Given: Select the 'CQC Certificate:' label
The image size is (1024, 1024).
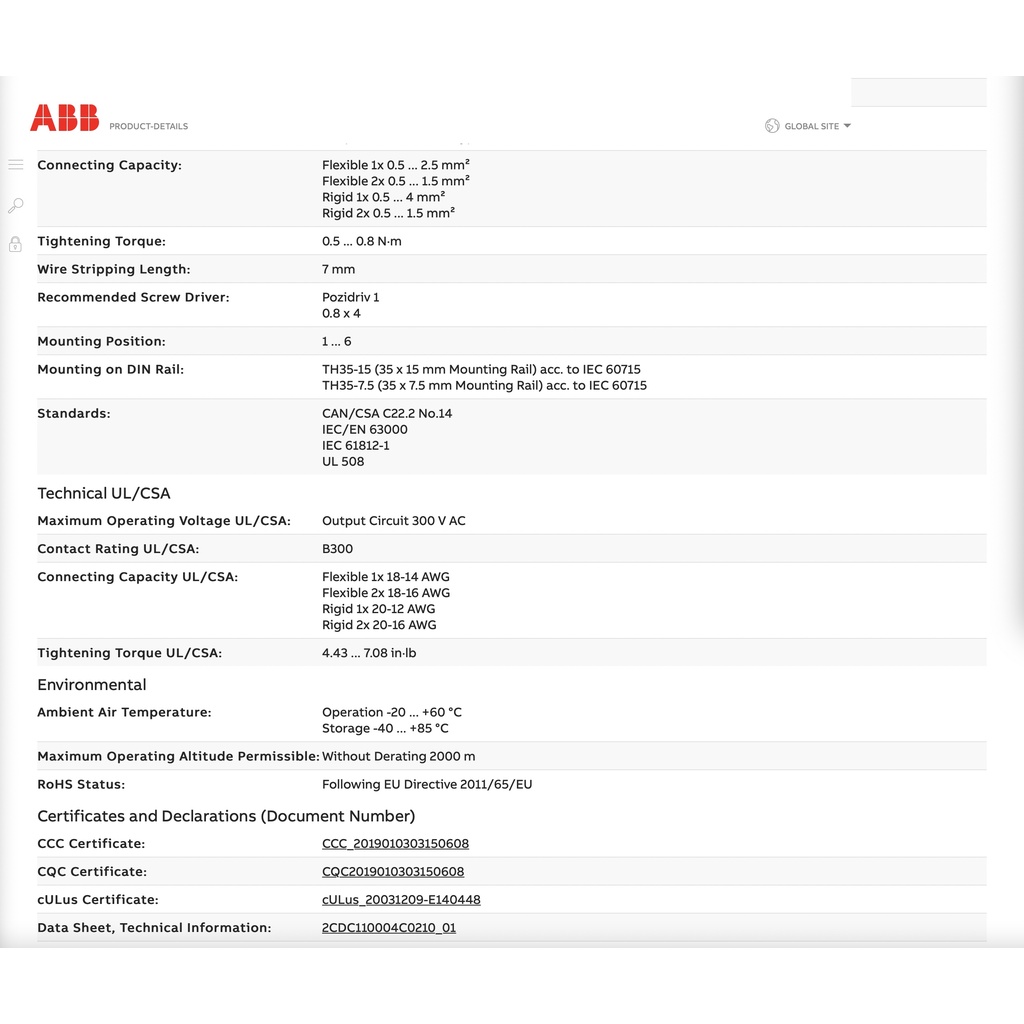Looking at the screenshot, I should (92, 871).
